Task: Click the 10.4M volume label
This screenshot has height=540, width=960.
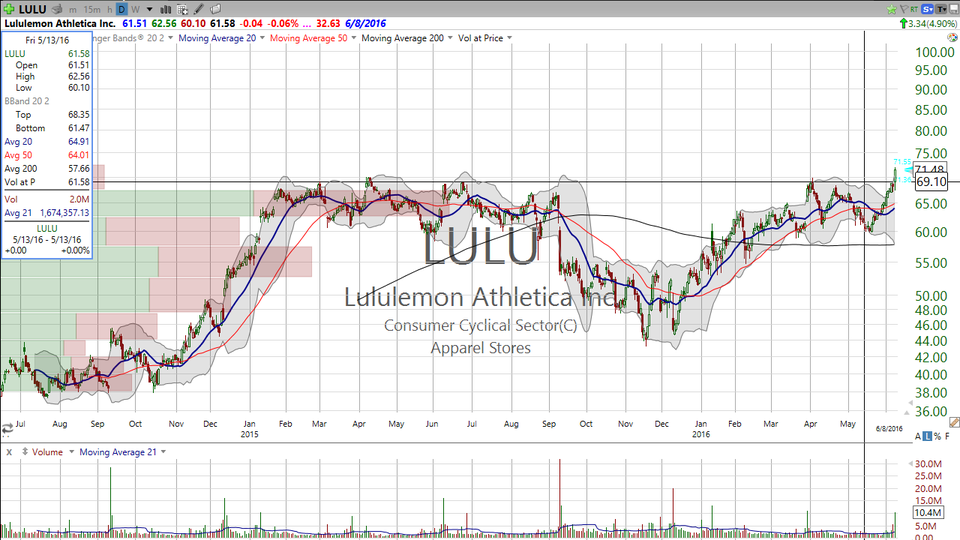Action: click(x=927, y=512)
